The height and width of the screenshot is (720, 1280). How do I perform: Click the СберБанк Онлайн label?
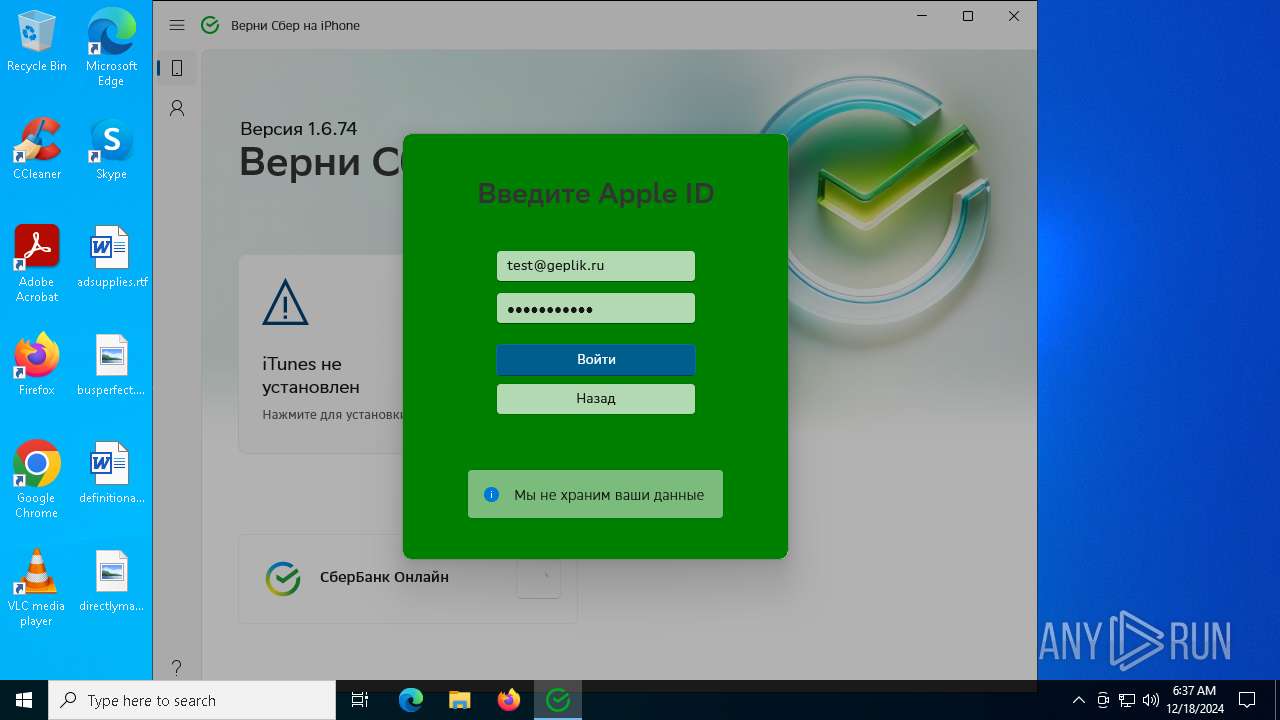point(384,577)
